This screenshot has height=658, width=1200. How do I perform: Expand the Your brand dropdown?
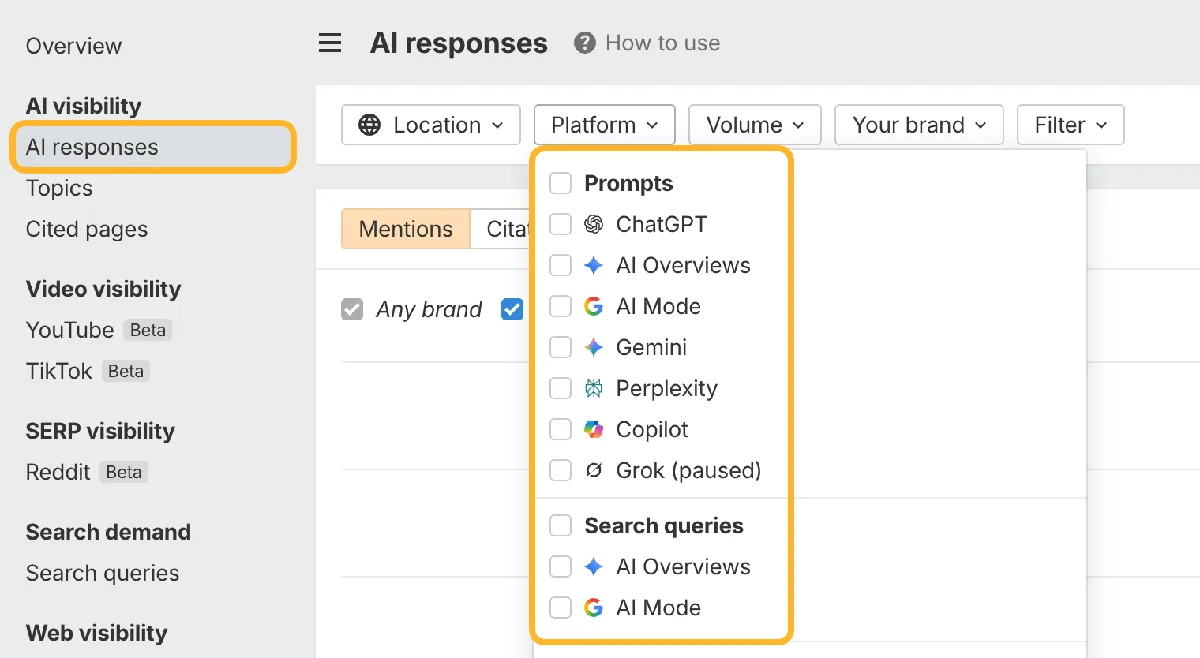920,125
